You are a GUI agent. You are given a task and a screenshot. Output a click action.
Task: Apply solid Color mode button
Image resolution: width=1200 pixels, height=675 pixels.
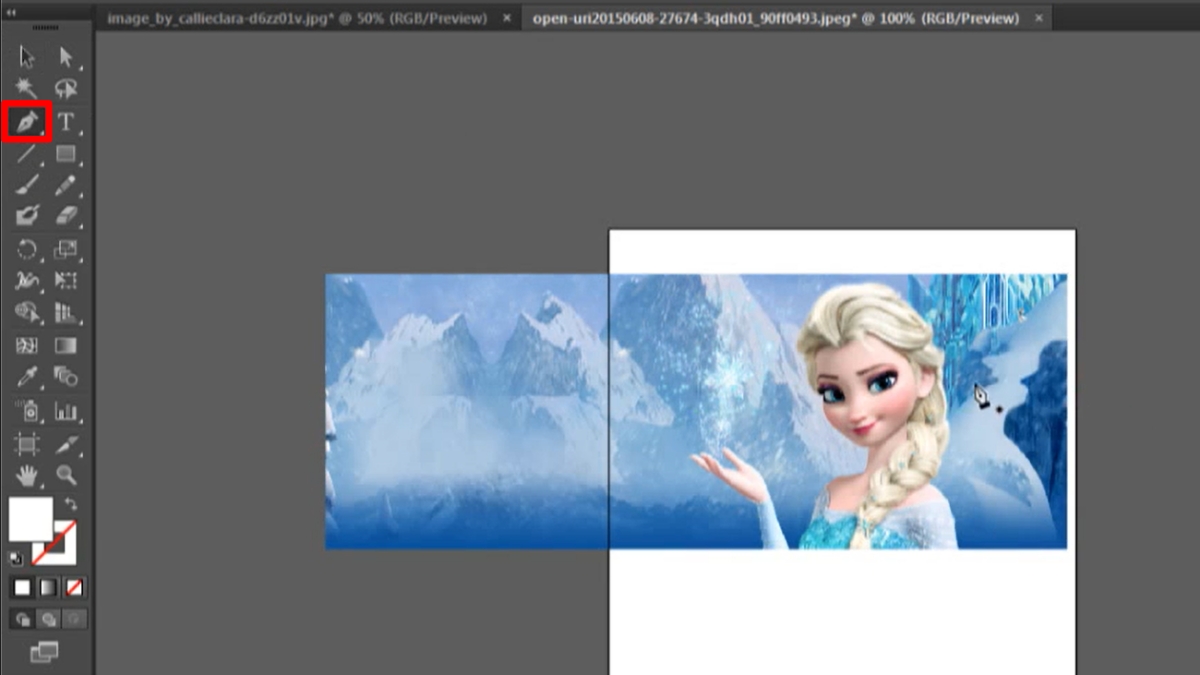coord(23,588)
